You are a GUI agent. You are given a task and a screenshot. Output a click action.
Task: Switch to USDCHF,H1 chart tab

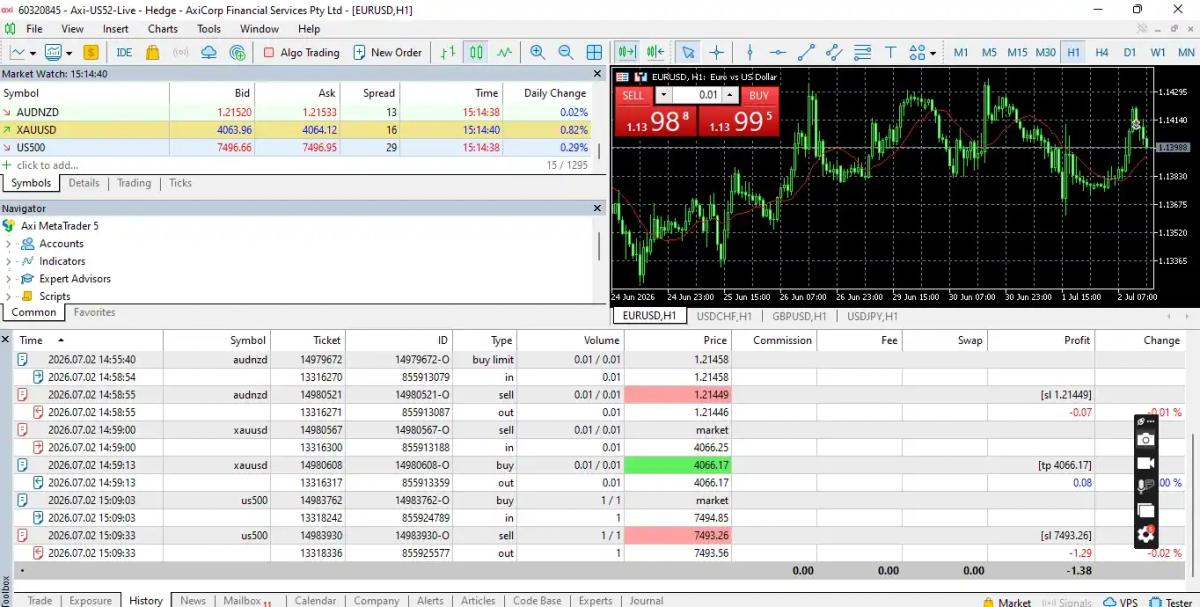tap(726, 316)
